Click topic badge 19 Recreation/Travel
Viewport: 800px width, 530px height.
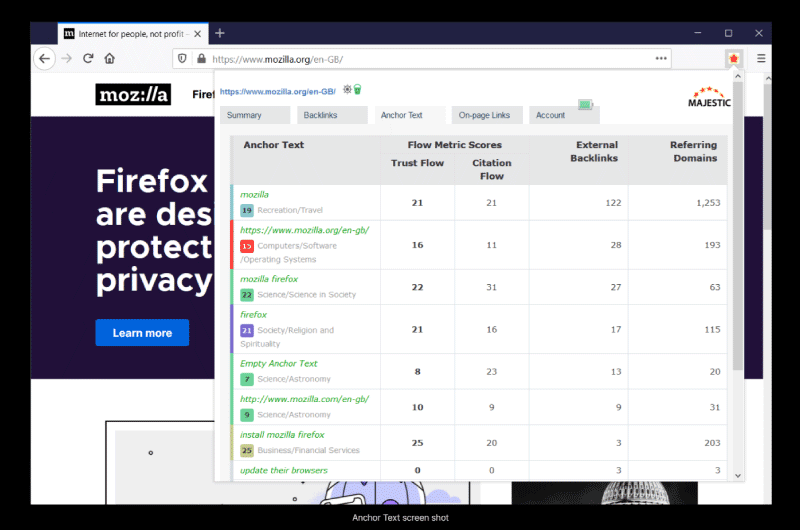click(x=247, y=210)
